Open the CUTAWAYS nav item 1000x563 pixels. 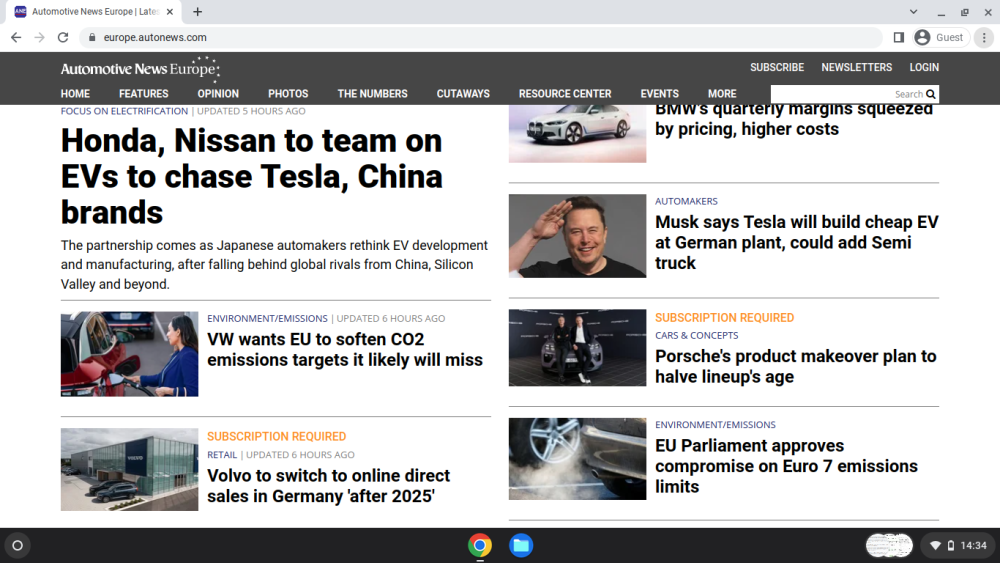pyautogui.click(x=463, y=94)
